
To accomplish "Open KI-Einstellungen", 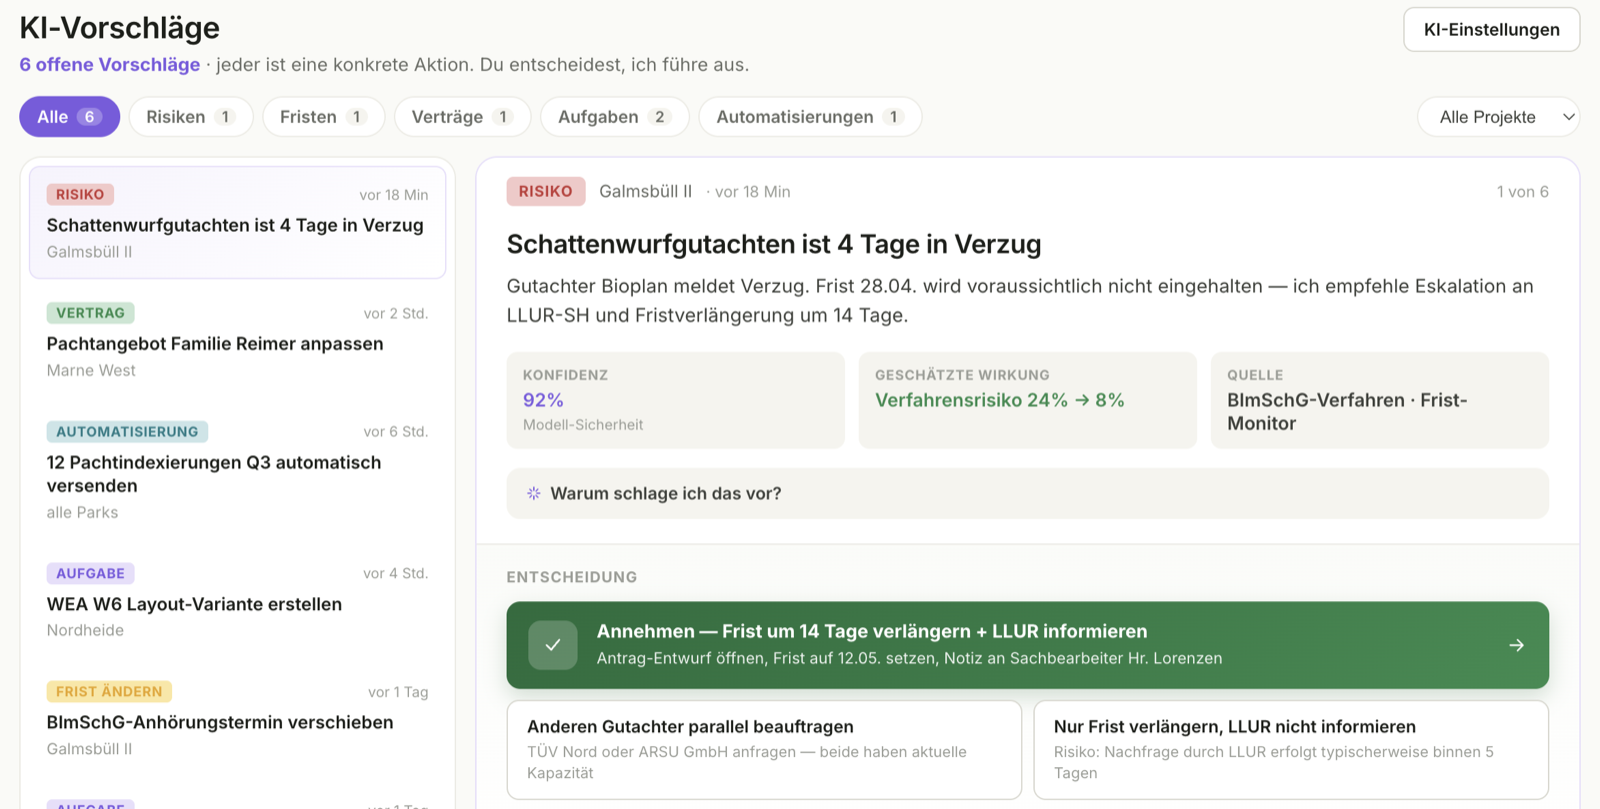I will 1491,29.
